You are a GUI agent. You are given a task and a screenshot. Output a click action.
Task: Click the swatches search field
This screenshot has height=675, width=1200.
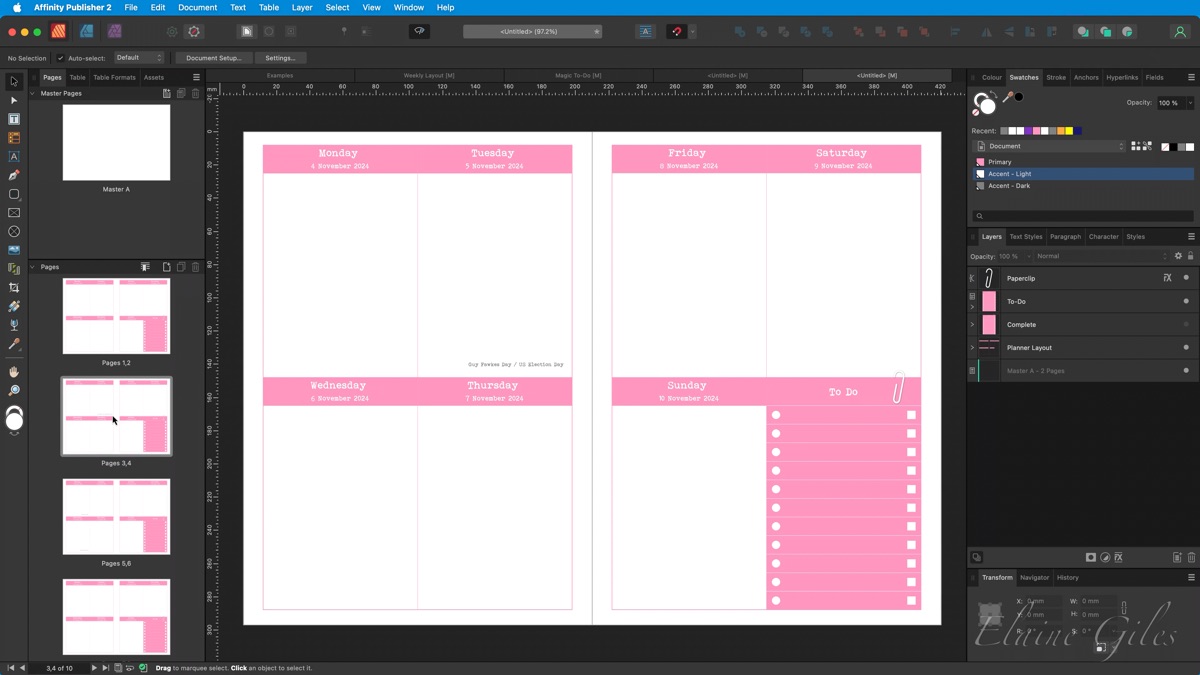point(1083,216)
